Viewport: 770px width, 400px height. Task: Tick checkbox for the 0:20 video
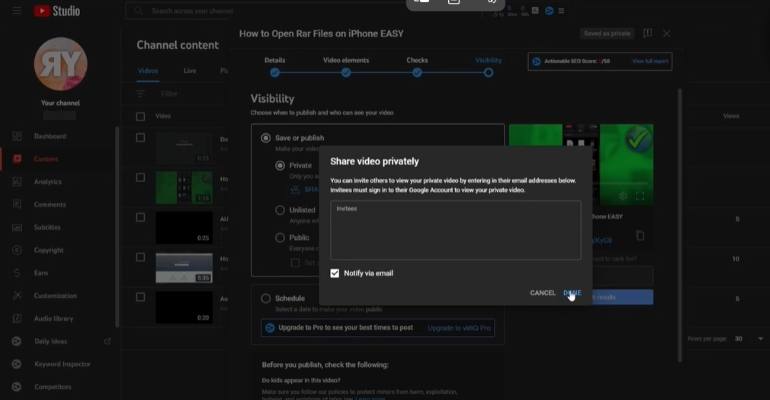click(140, 297)
